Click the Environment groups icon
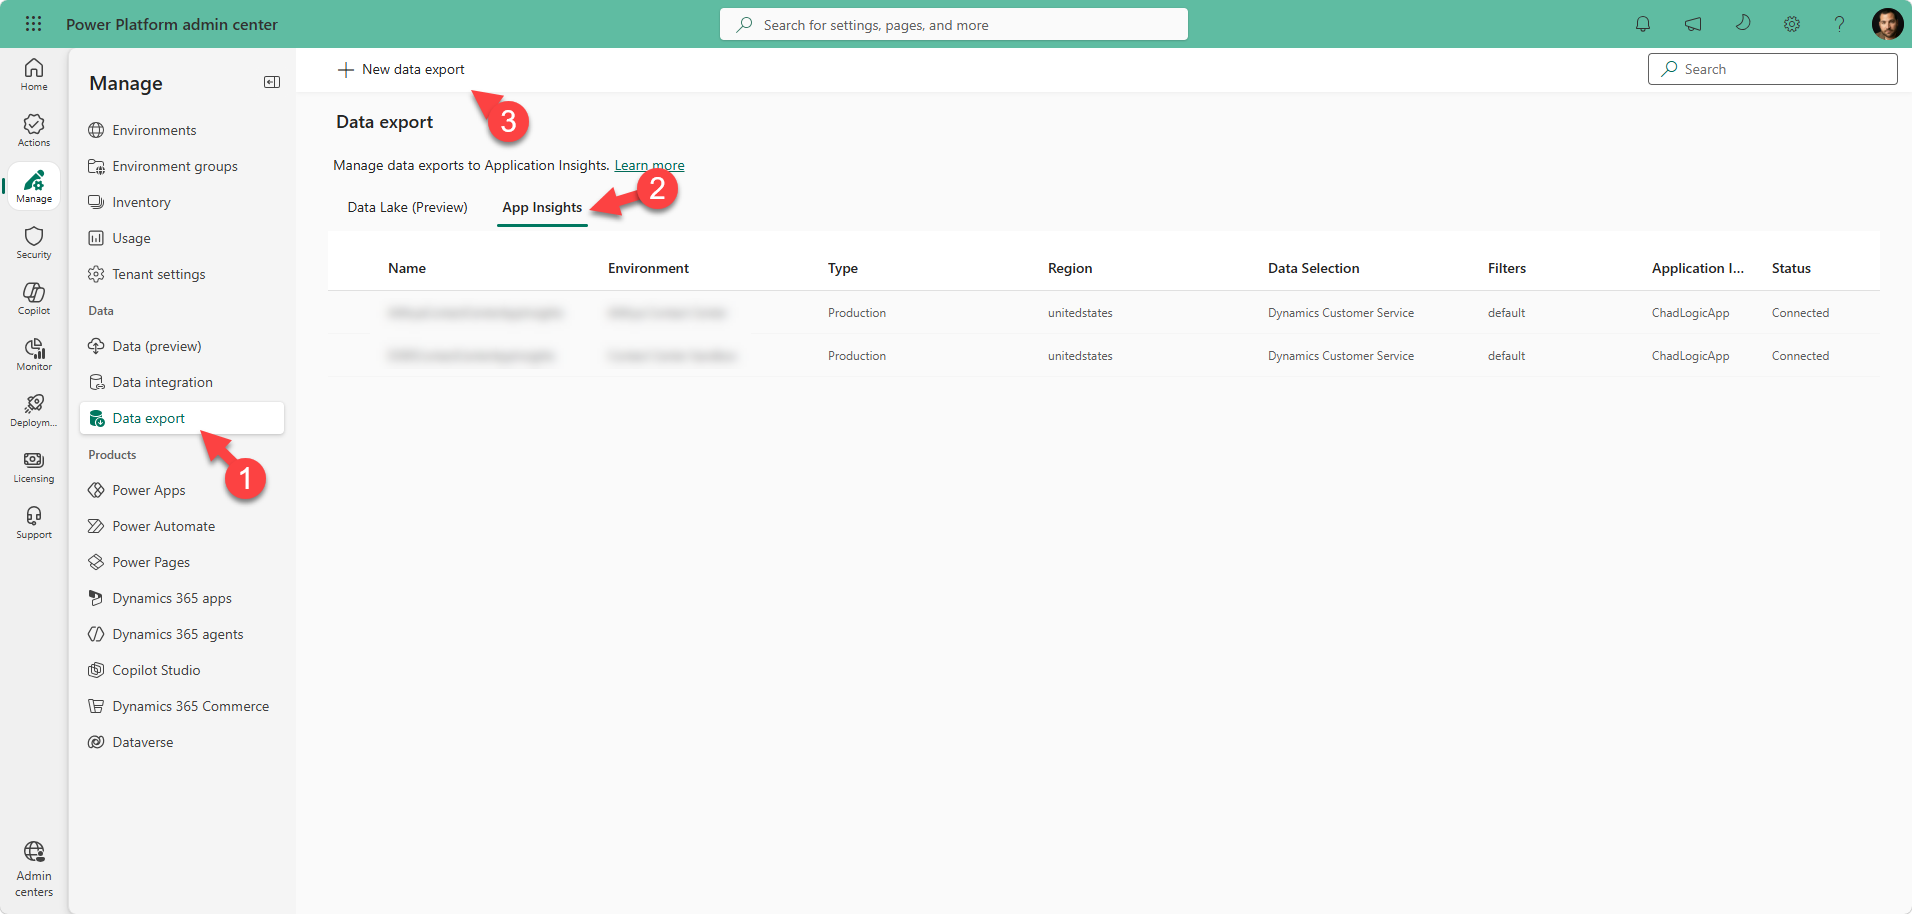 tap(96, 166)
